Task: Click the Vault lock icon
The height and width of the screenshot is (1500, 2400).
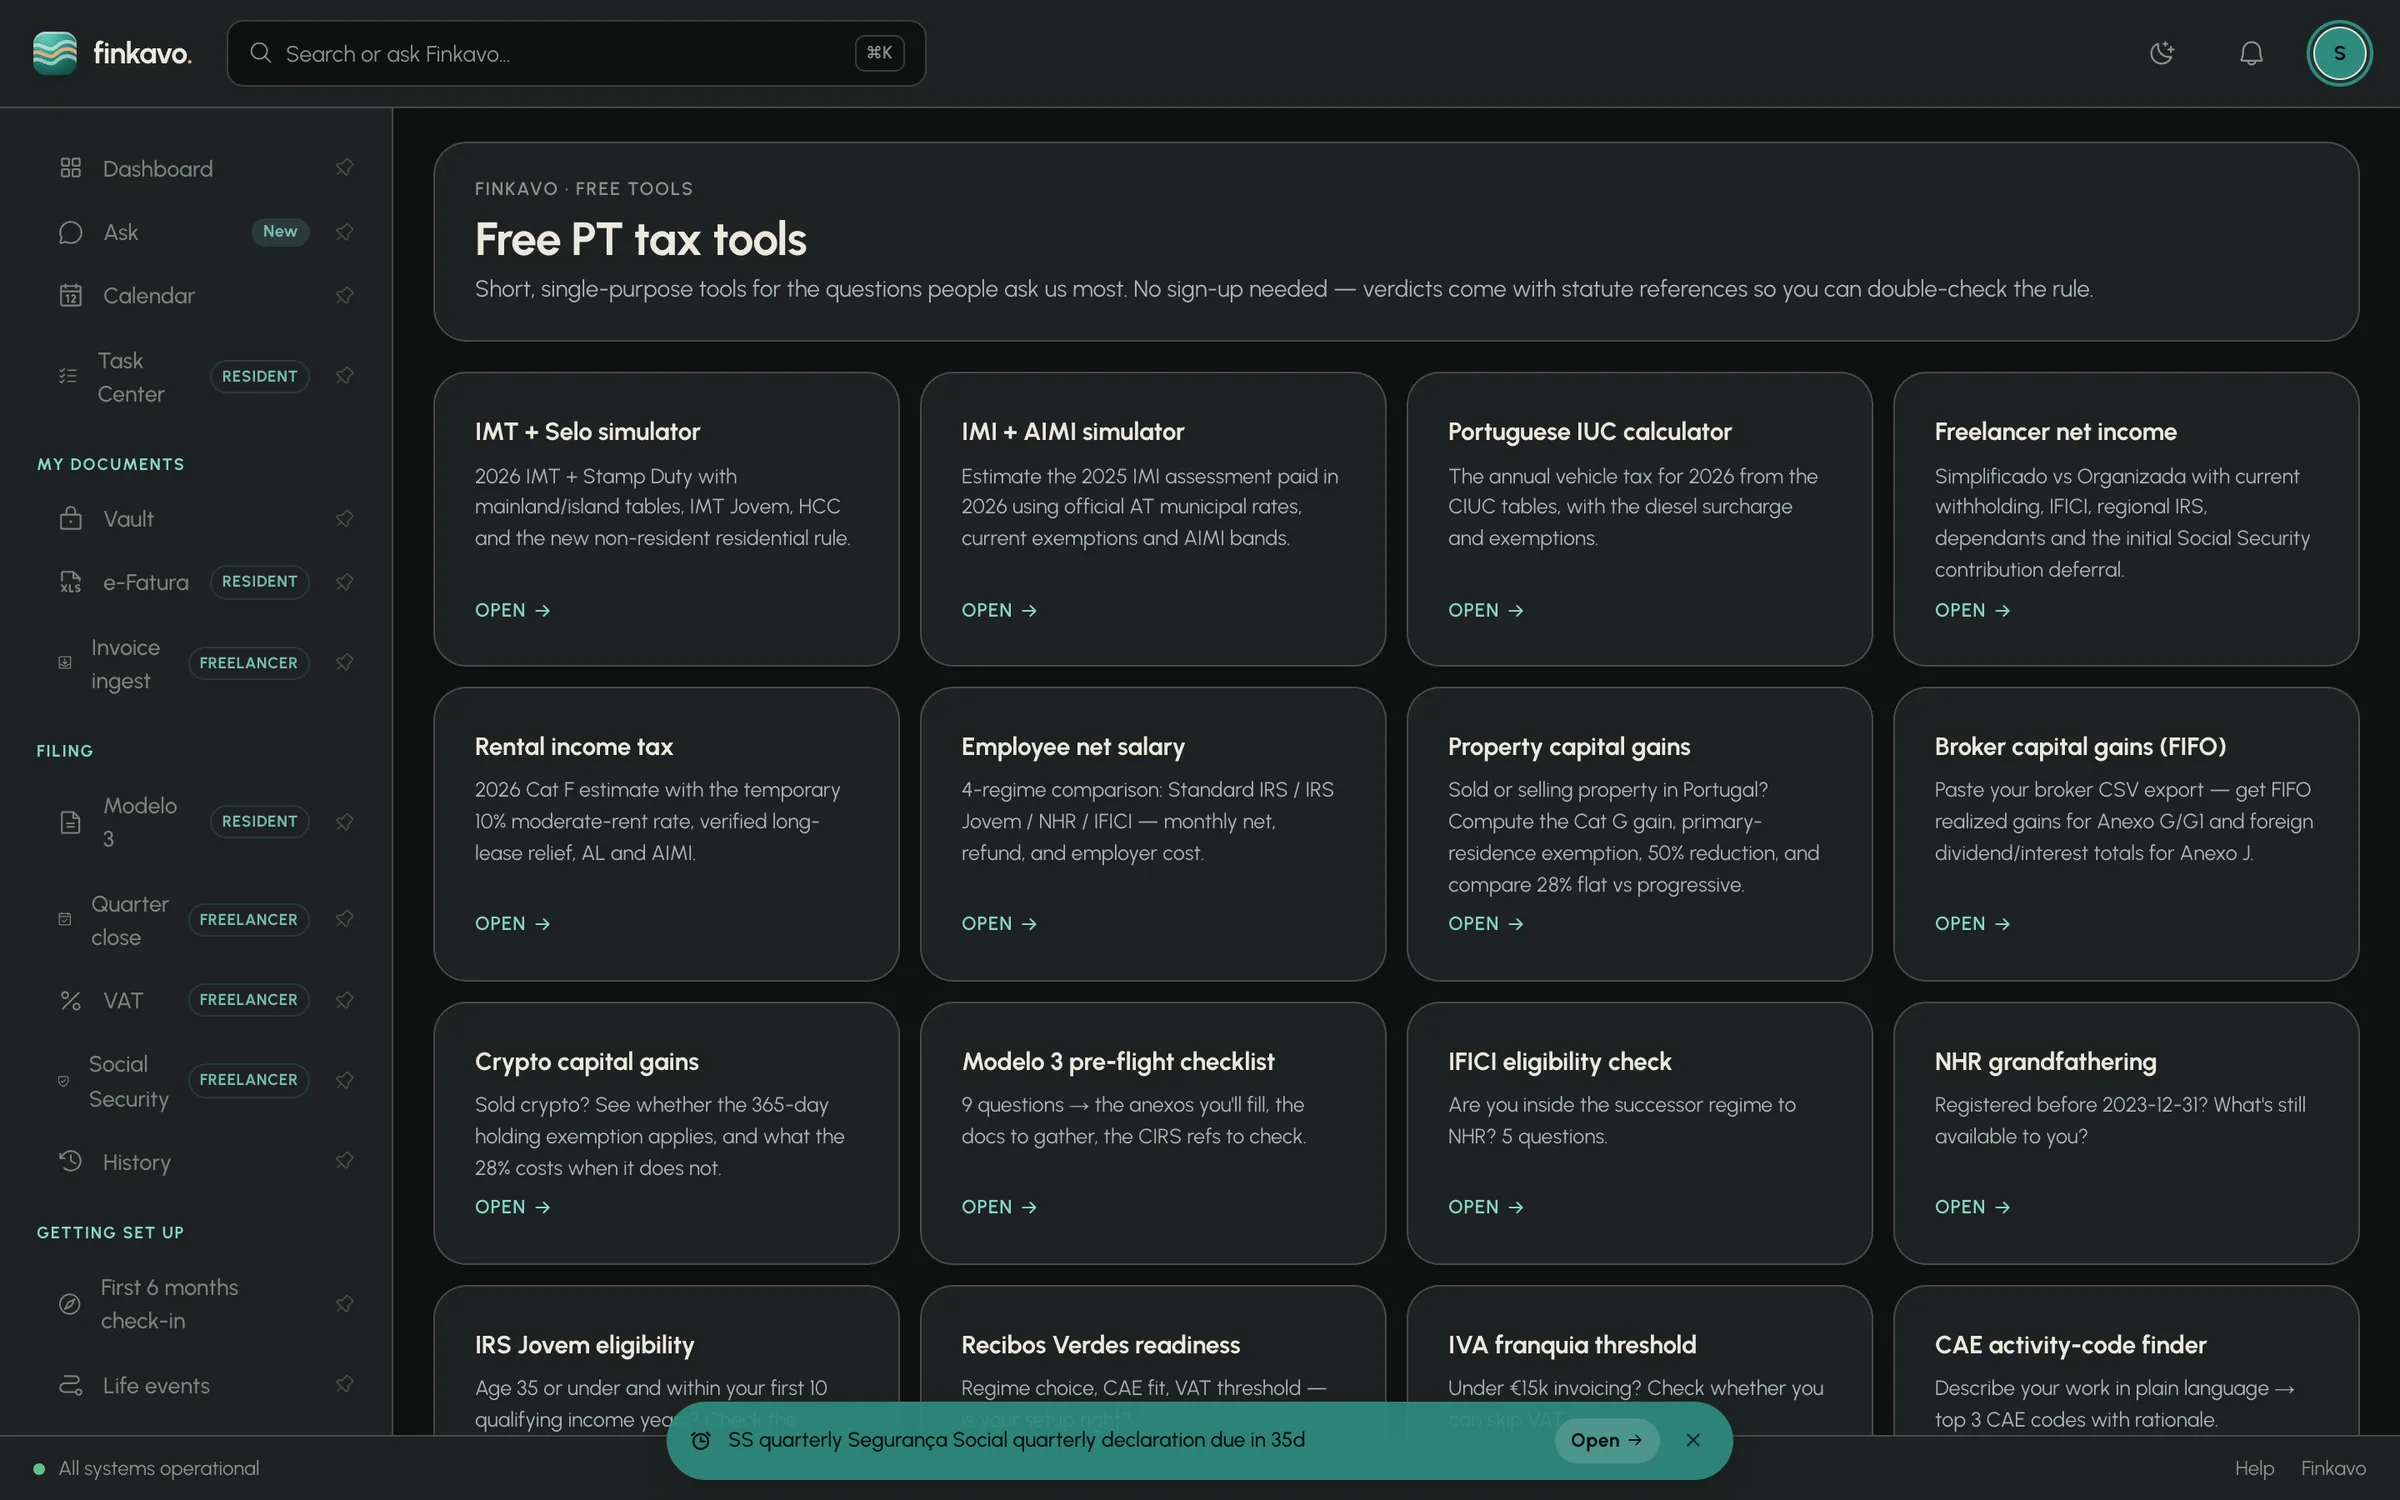Action: pos(70,518)
